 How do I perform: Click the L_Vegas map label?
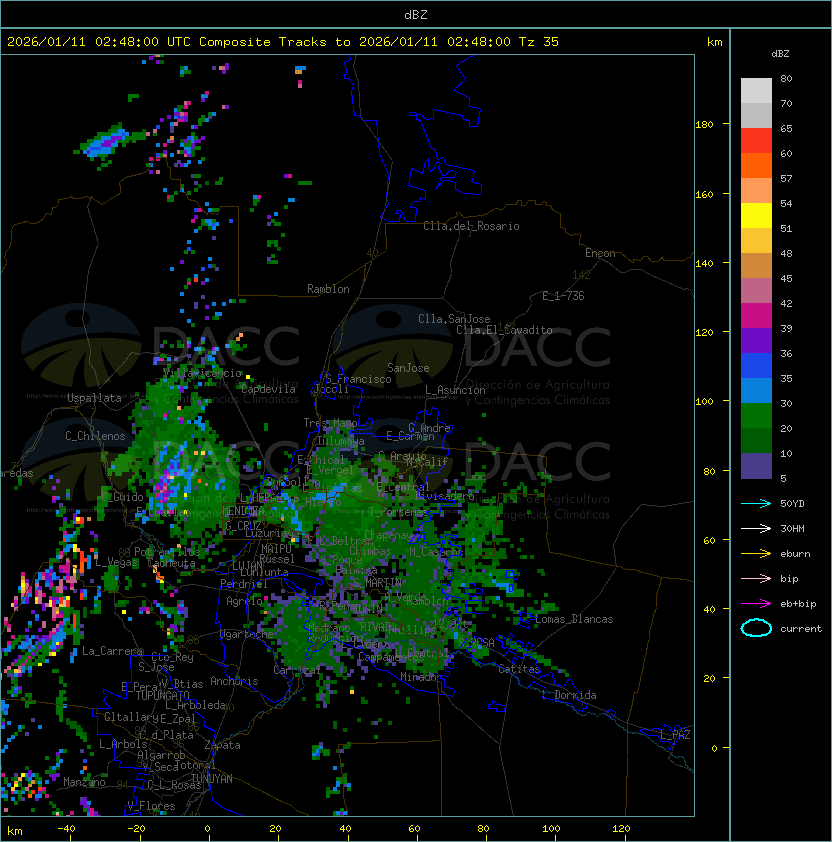tap(117, 563)
